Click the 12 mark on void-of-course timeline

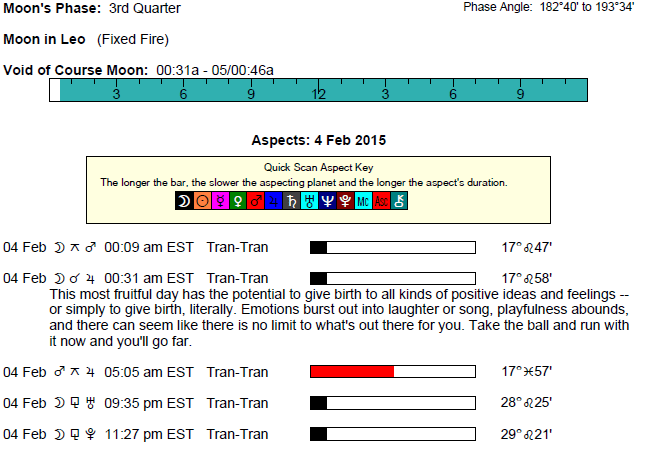click(319, 94)
